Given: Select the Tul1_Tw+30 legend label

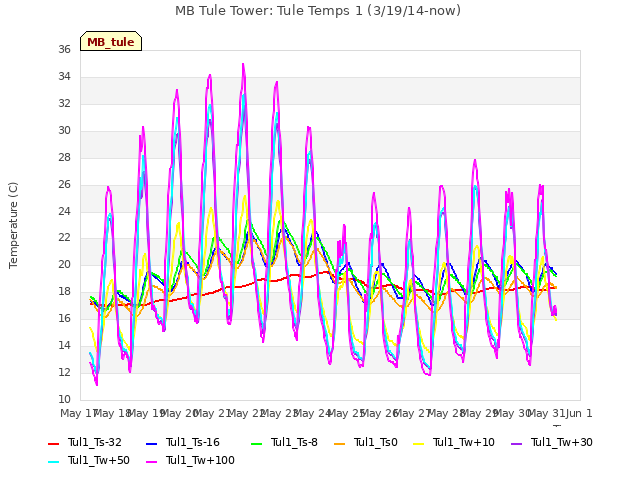Looking at the screenshot, I should [x=562, y=442].
